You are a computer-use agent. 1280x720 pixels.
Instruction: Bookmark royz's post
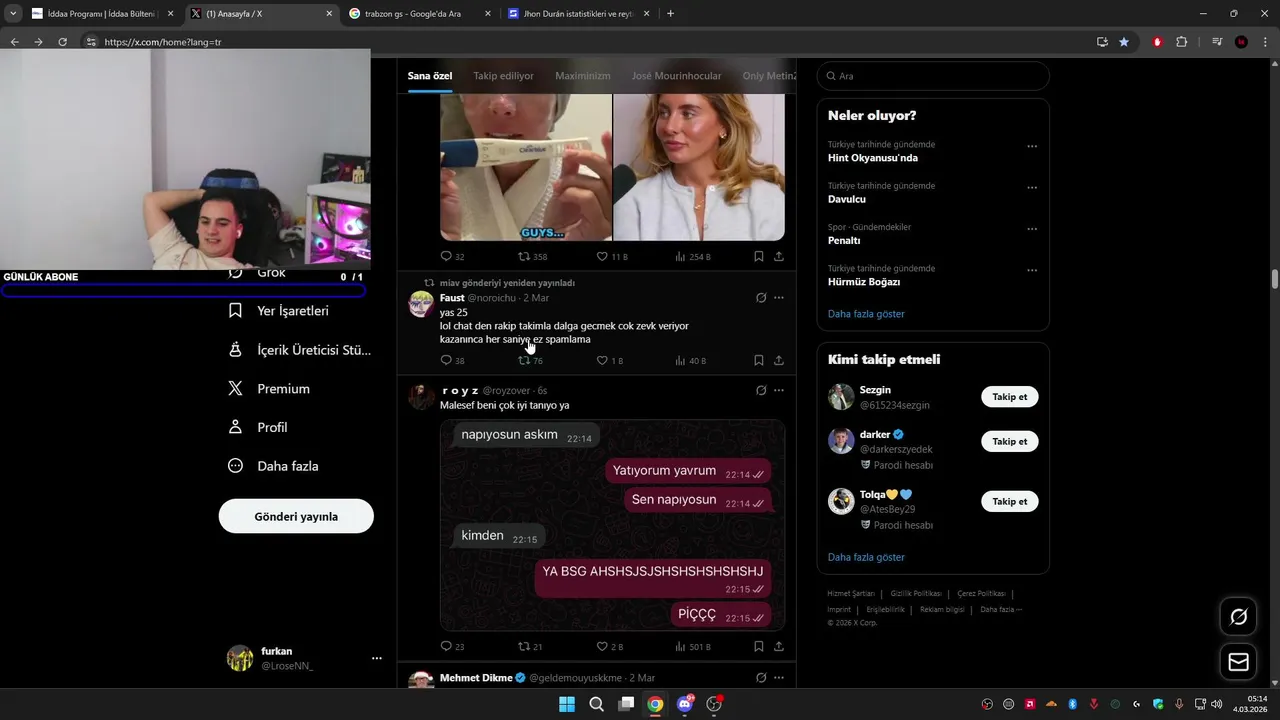click(x=759, y=646)
